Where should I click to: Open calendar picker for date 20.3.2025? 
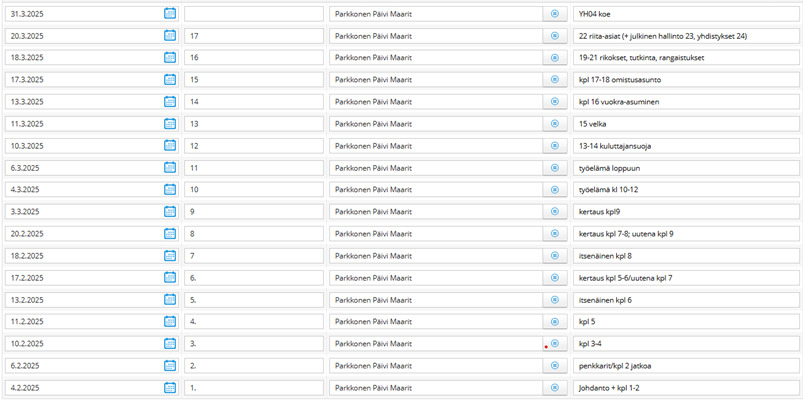[170, 36]
